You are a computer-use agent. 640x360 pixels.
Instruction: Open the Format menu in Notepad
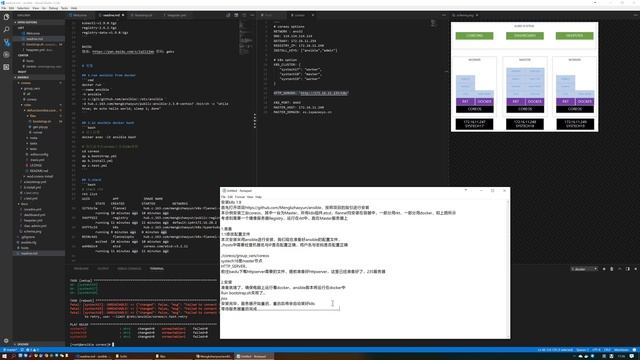click(x=240, y=197)
